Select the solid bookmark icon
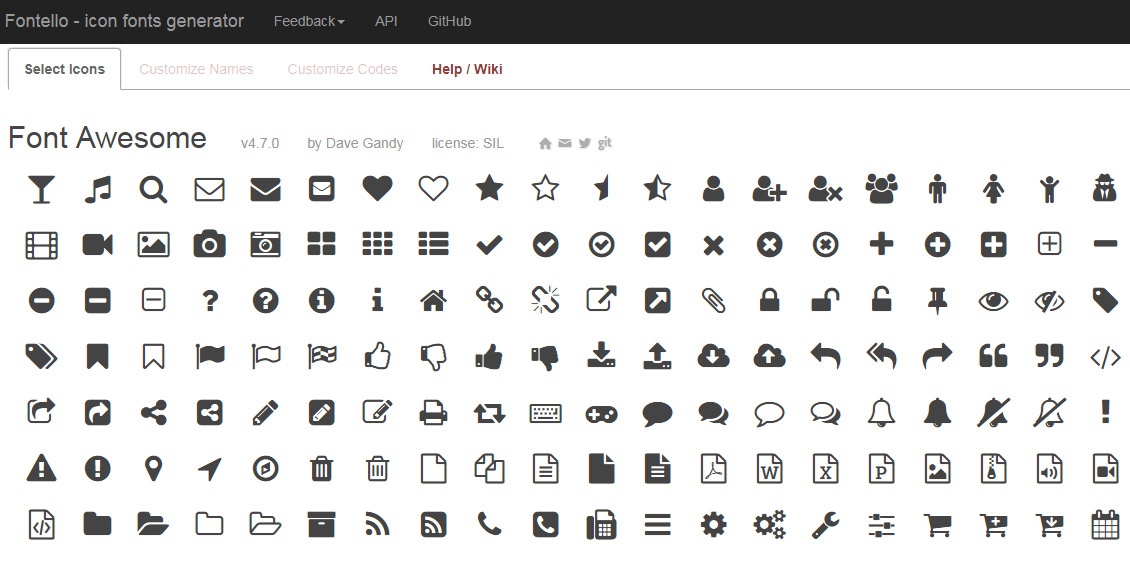1130x561 pixels. pos(97,356)
